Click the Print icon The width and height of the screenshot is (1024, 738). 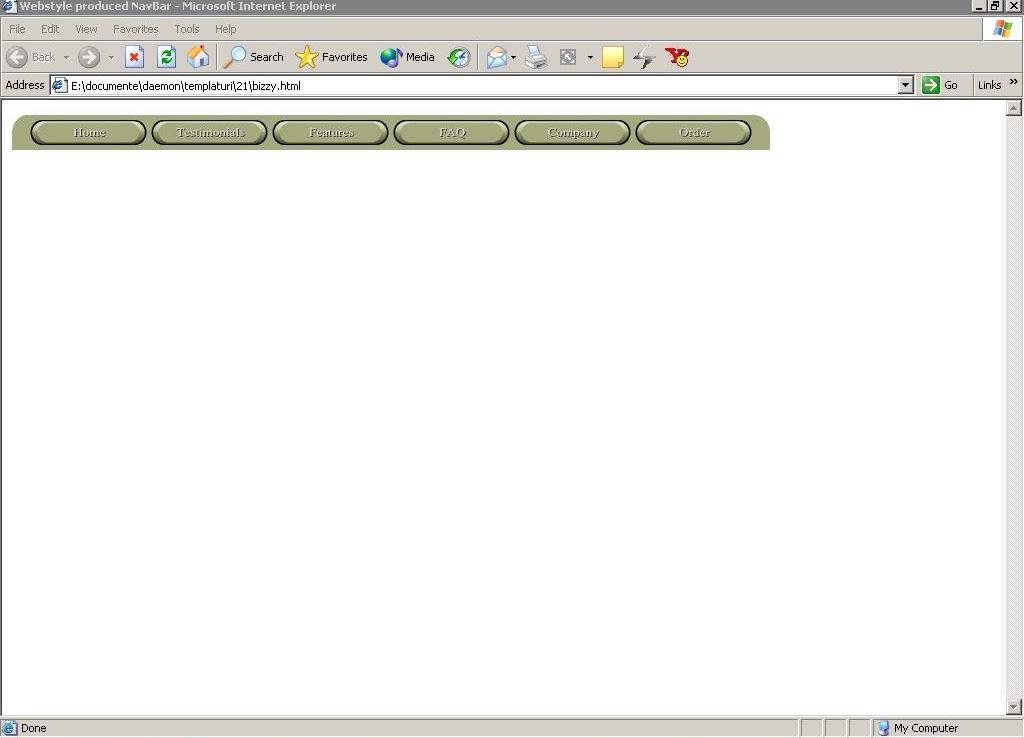point(536,57)
